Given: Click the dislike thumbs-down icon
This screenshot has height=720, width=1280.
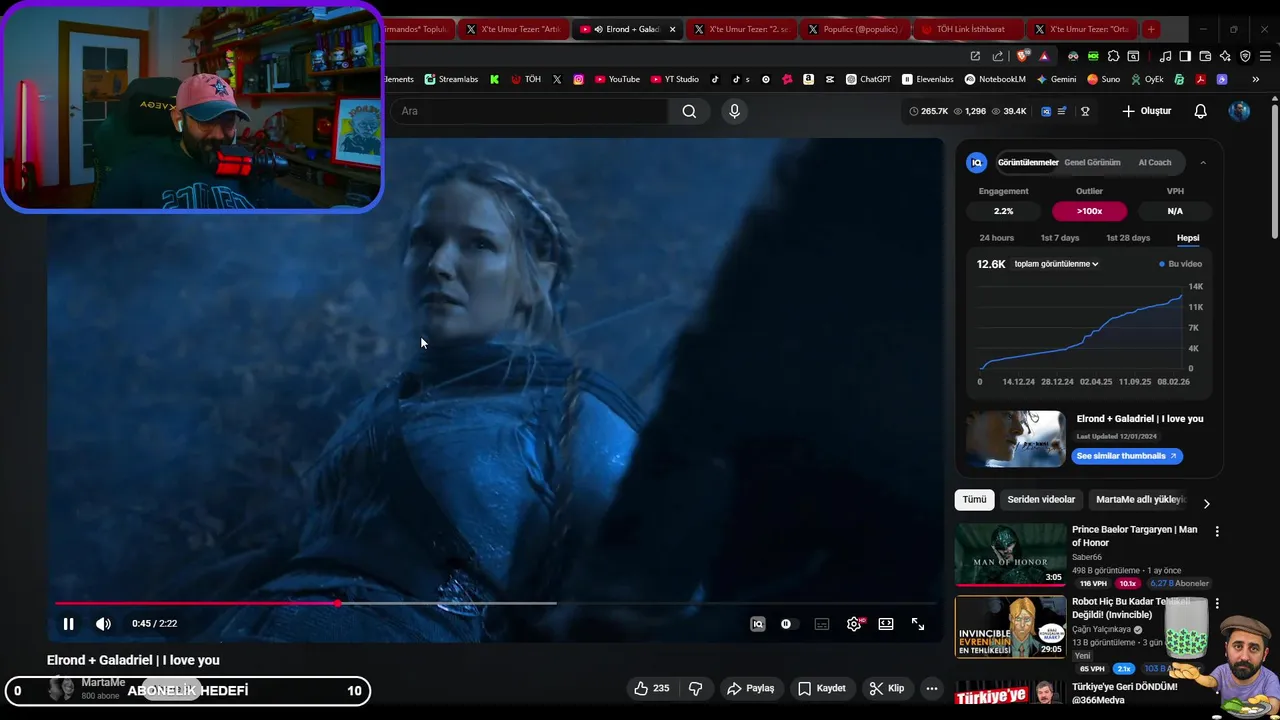Looking at the screenshot, I should click(696, 688).
